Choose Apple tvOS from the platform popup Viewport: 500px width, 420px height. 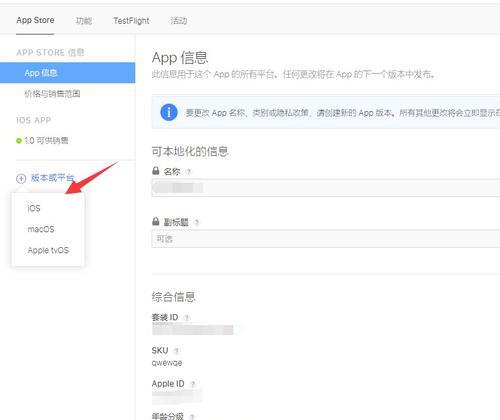click(48, 250)
